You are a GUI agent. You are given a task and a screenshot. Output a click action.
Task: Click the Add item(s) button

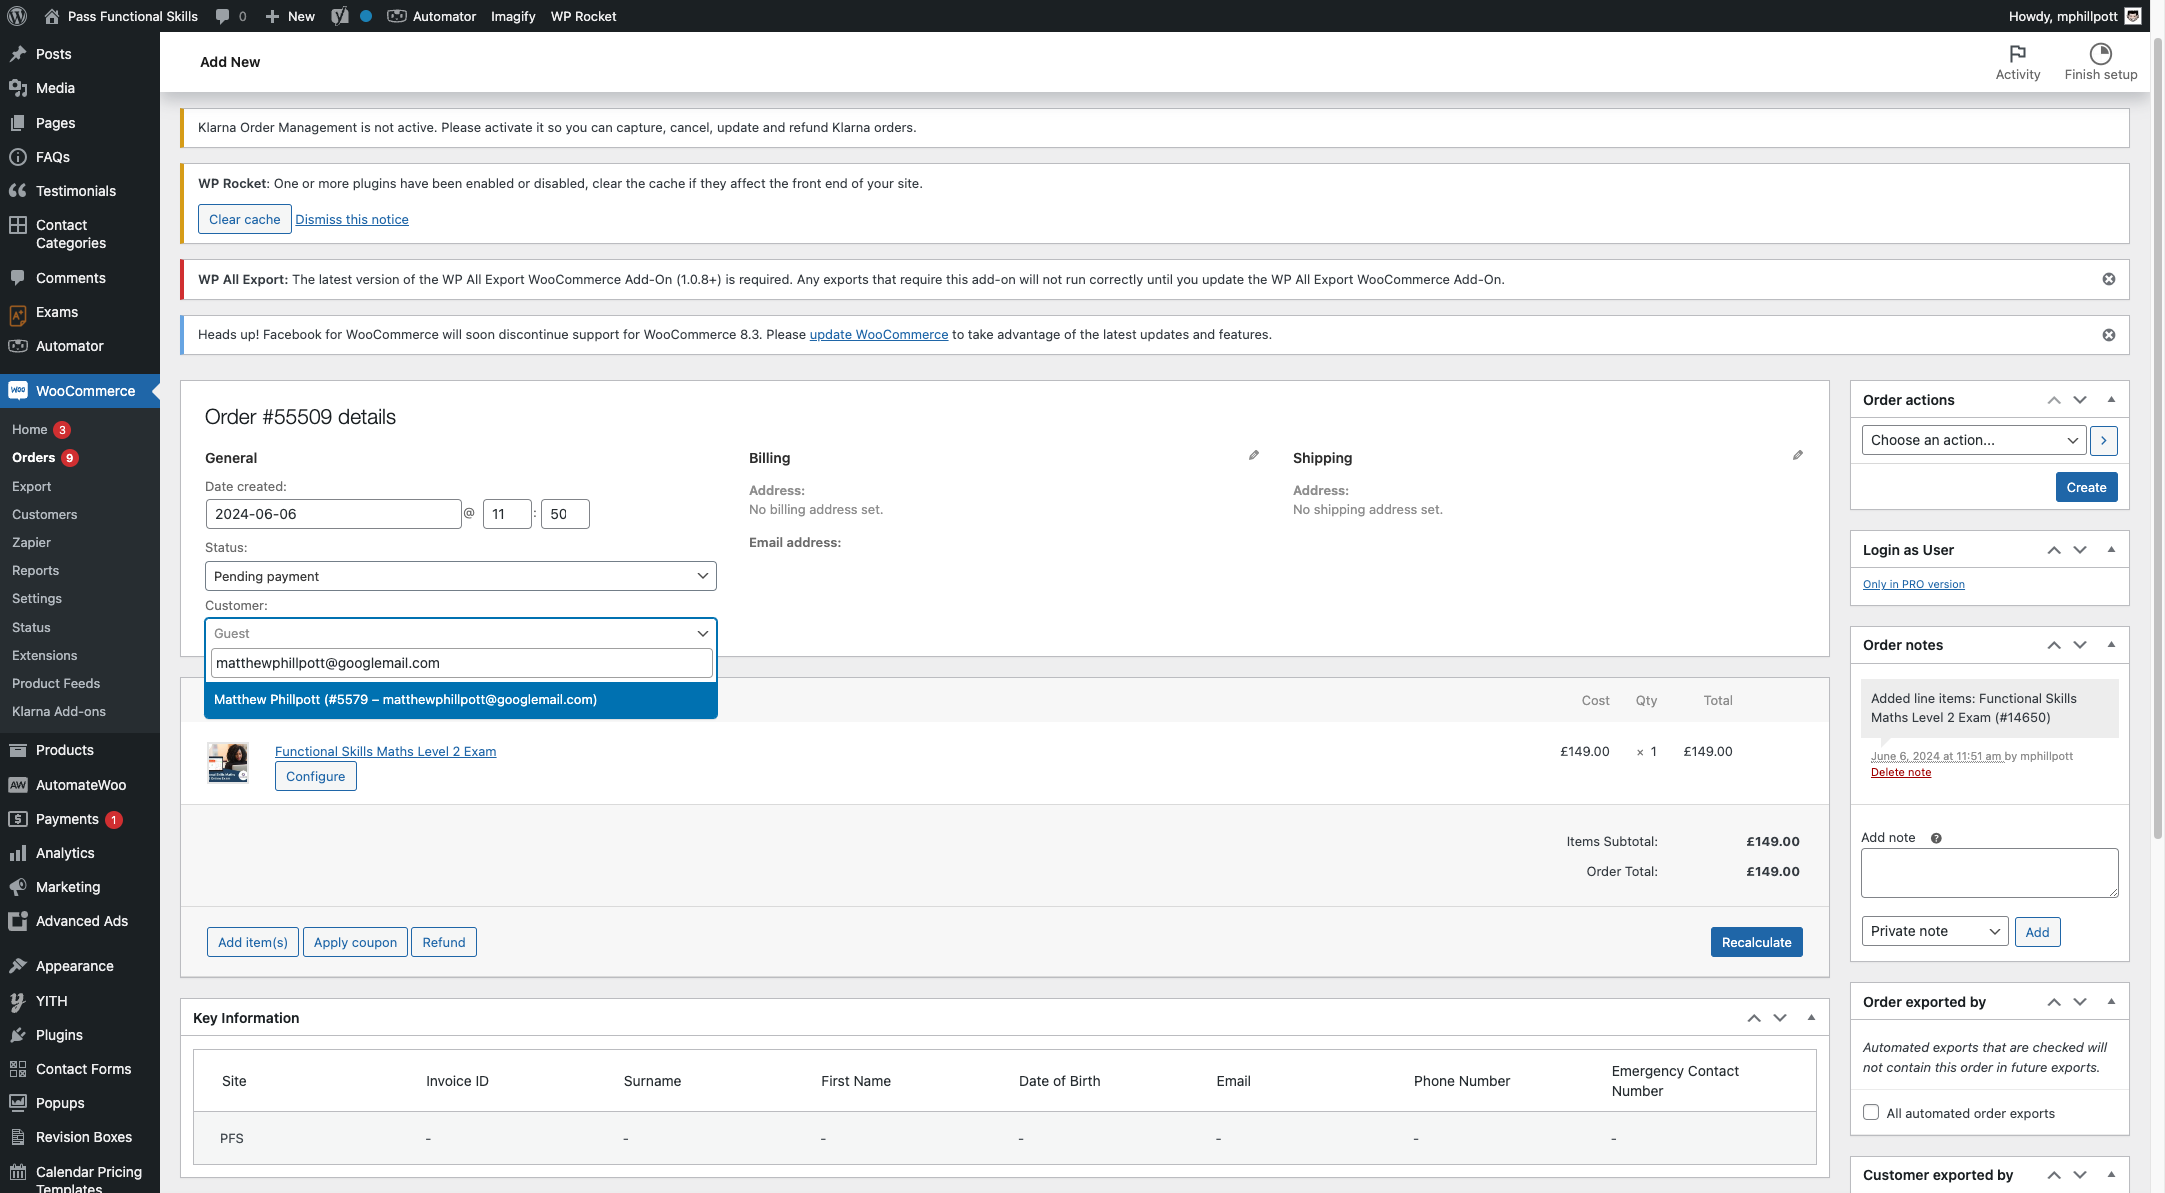pos(253,942)
